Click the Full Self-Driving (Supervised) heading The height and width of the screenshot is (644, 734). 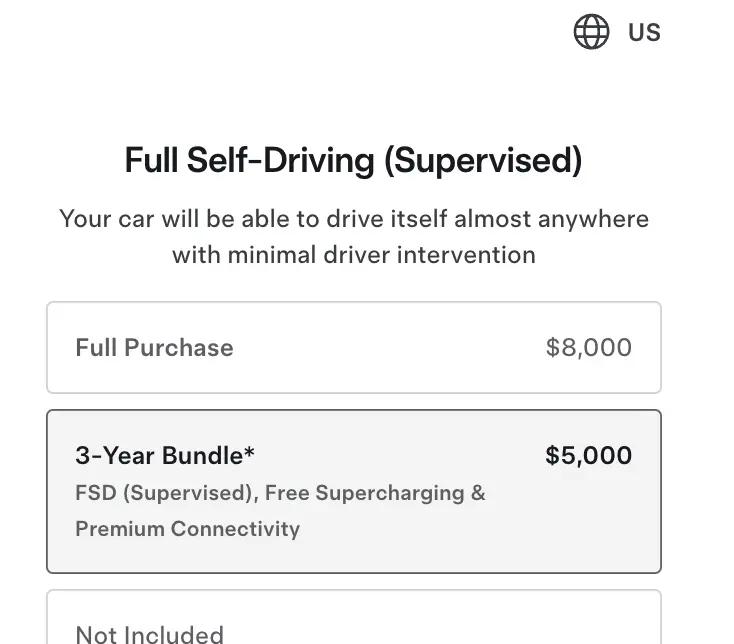354,160
